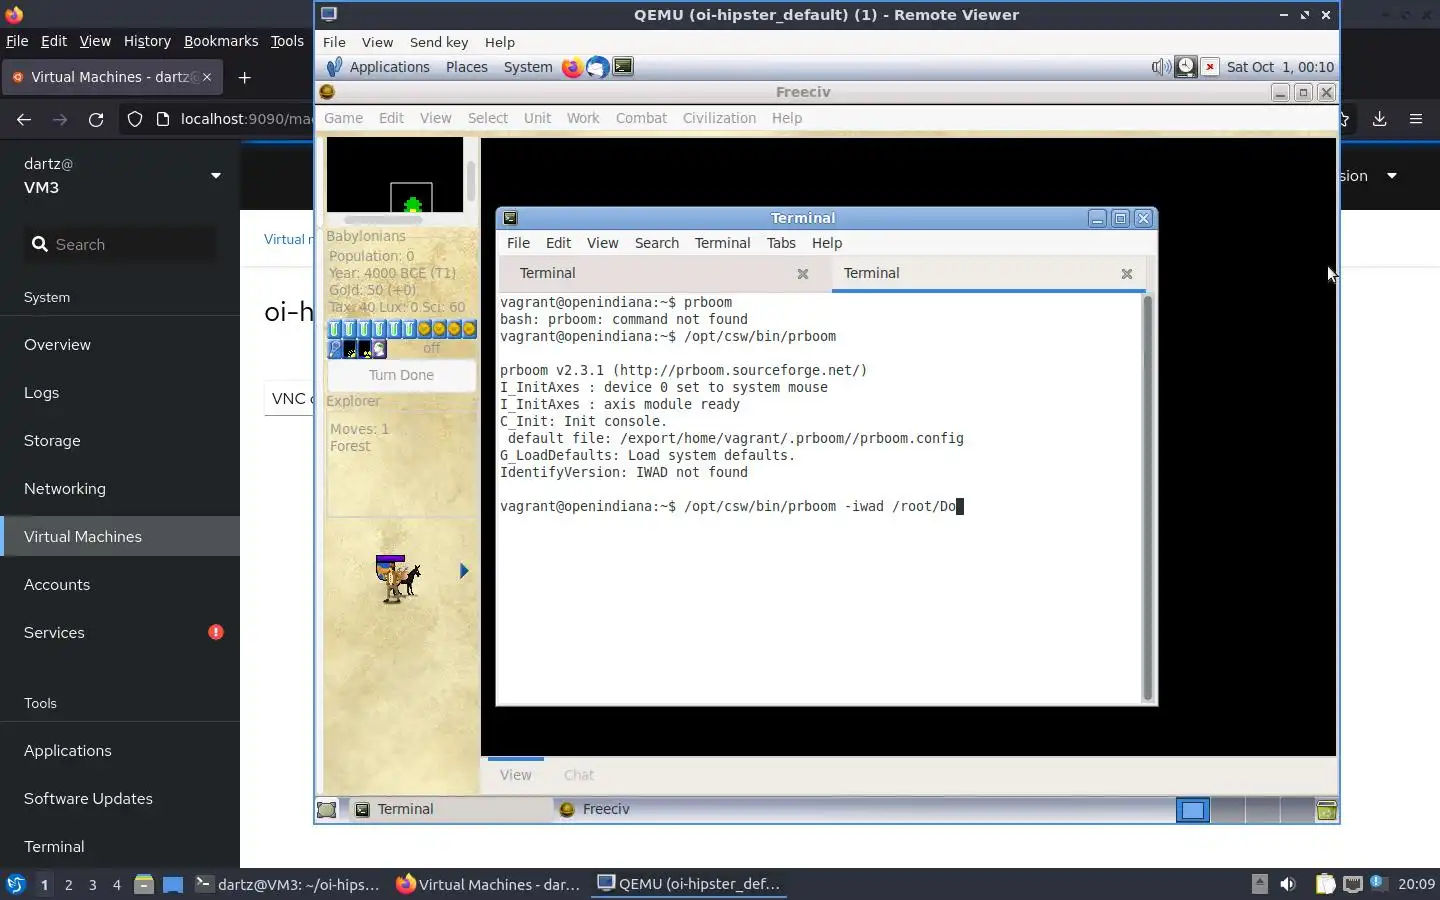Click the red Services alert badge
Screen dimensions: 1440x900
coord(216,632)
